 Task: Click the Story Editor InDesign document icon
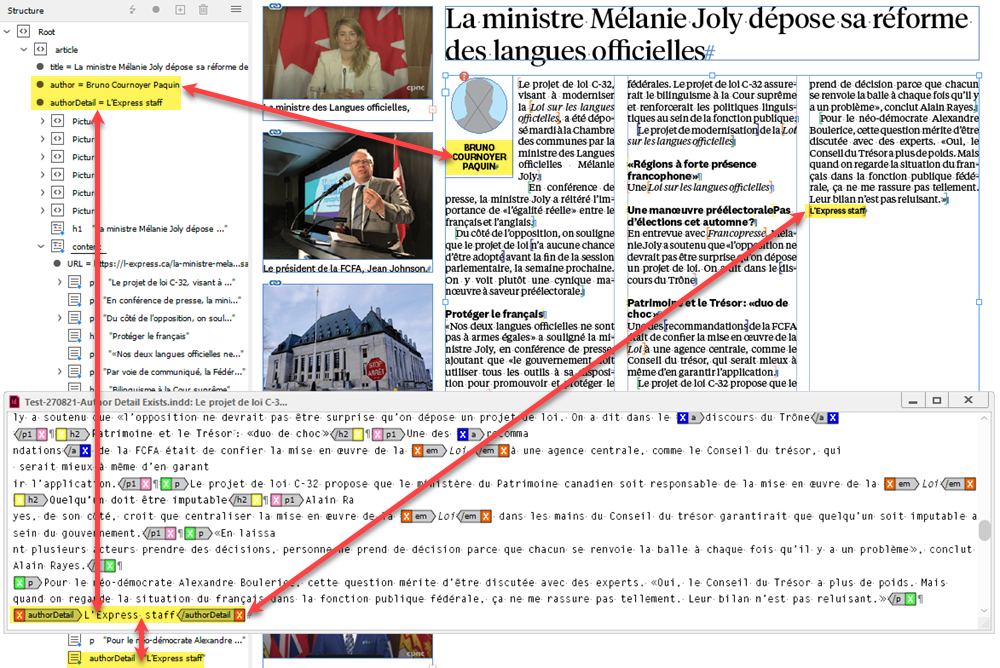tap(14, 402)
